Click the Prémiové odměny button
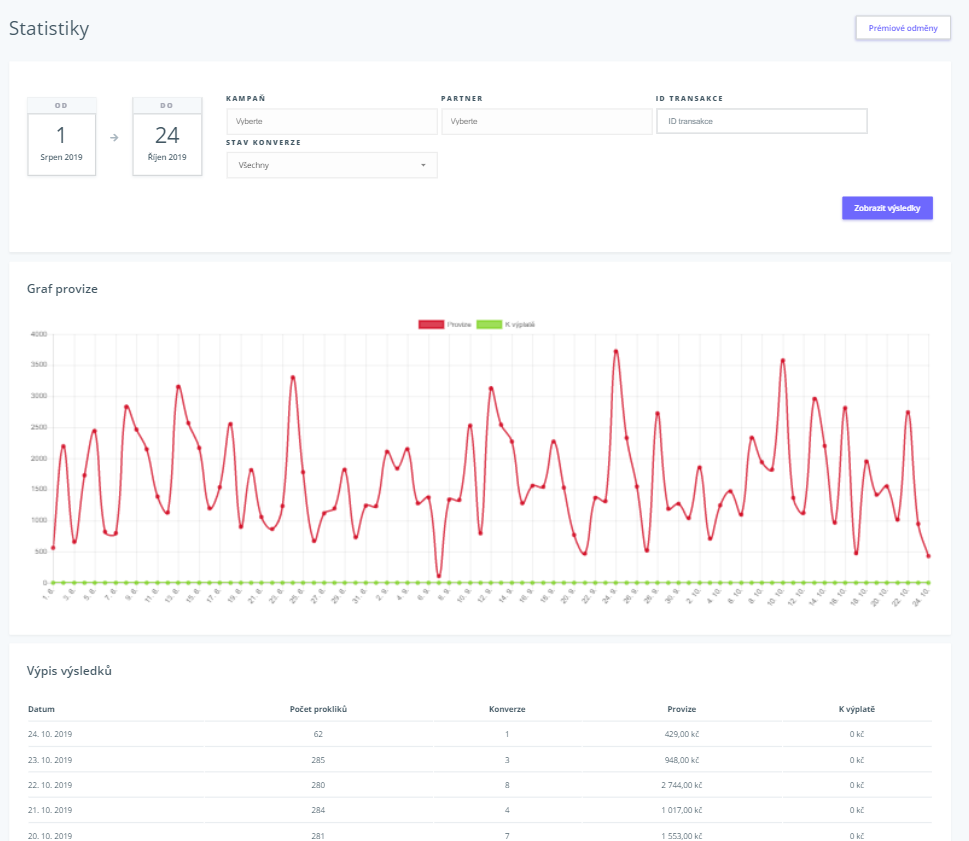969x841 pixels. [x=902, y=28]
